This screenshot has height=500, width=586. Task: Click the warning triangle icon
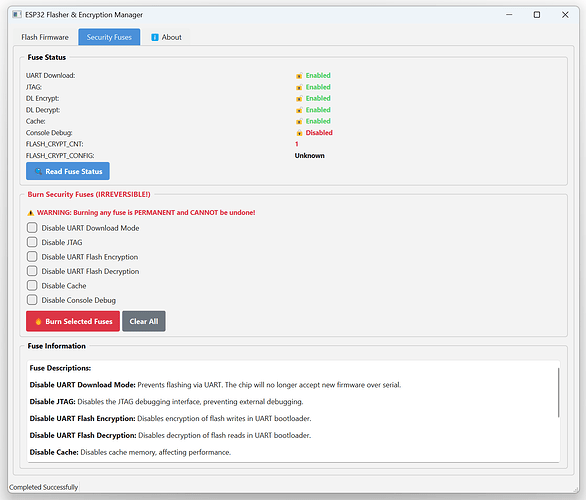click(x=31, y=213)
